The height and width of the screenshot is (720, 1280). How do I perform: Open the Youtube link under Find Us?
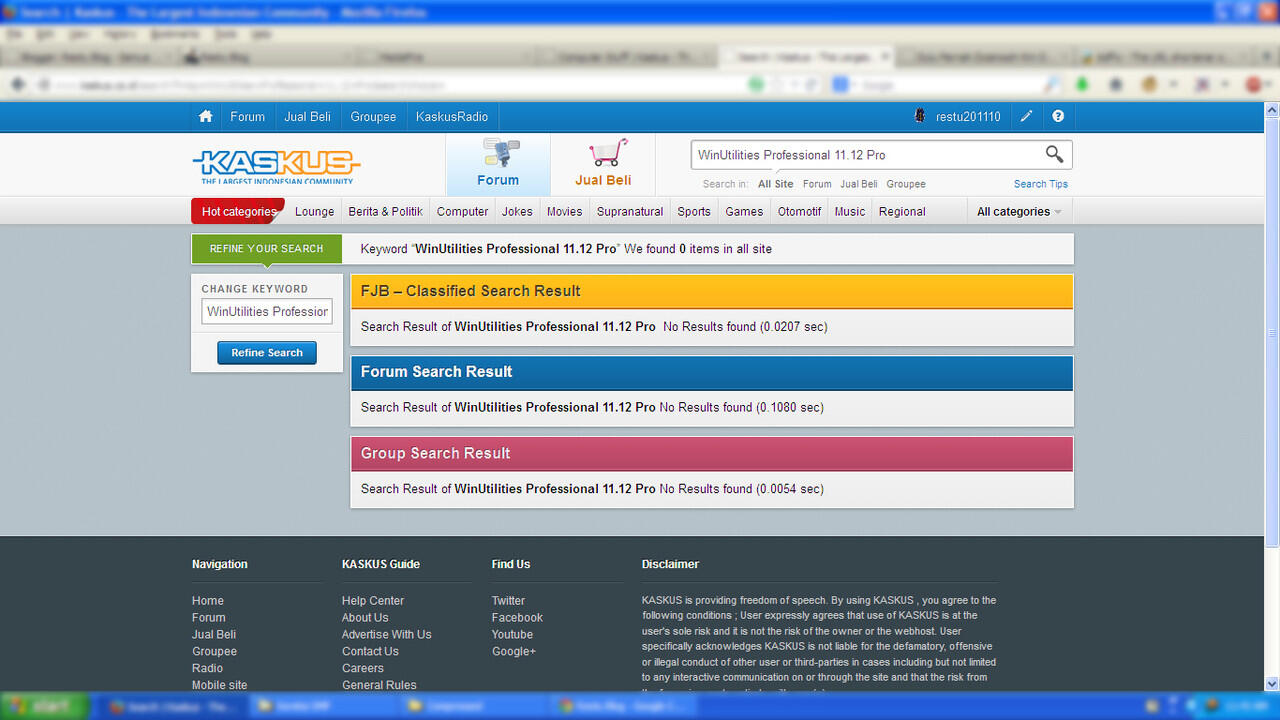pos(512,635)
